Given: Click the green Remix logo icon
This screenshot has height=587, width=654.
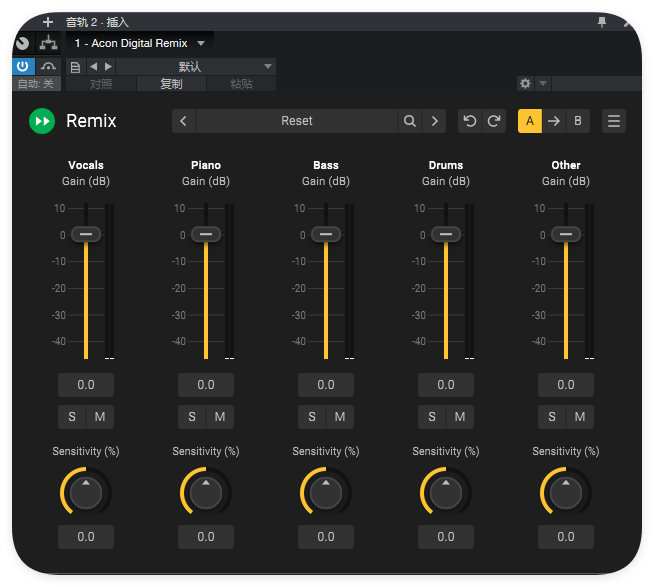Looking at the screenshot, I should click(x=42, y=121).
